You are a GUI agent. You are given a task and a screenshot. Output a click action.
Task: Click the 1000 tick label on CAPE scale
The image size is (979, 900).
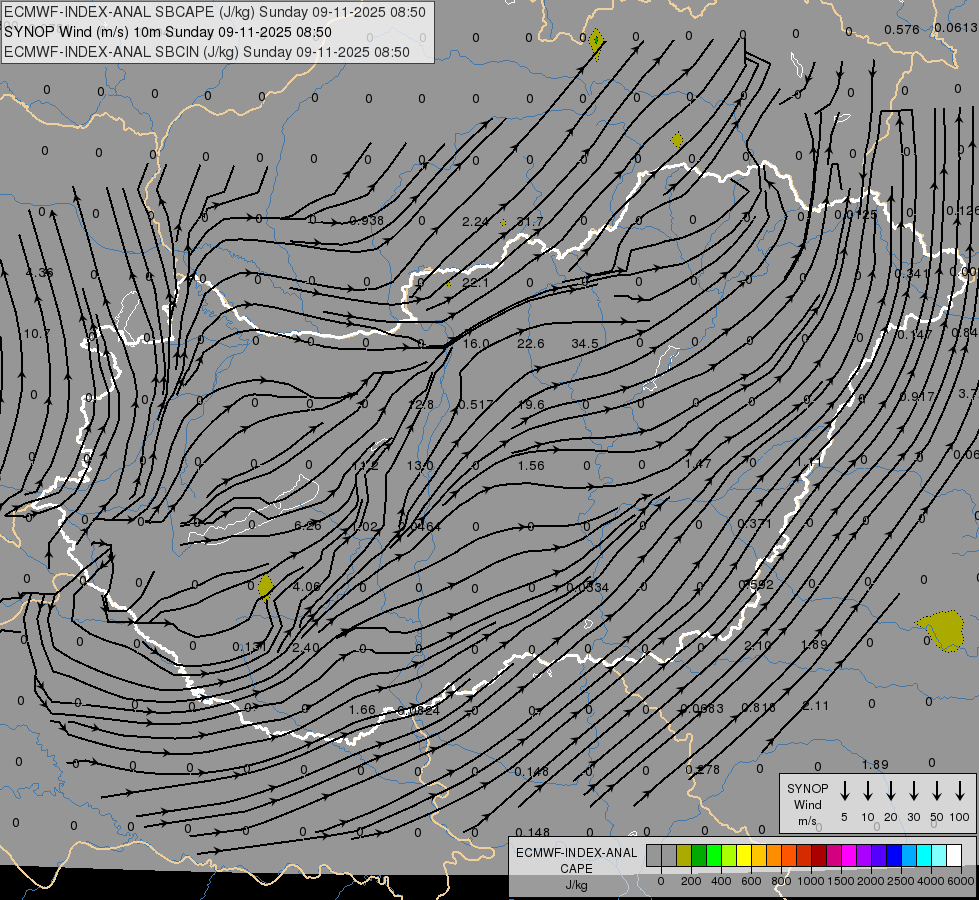810,881
